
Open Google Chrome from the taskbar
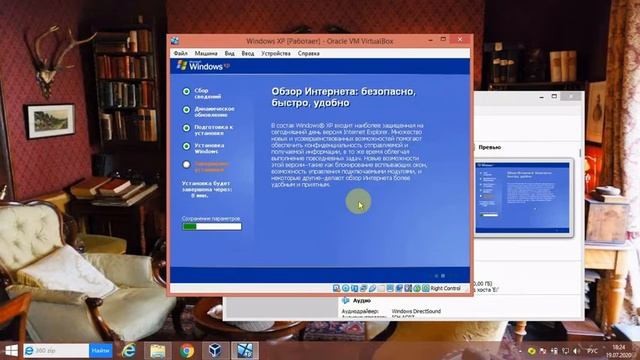click(187, 351)
